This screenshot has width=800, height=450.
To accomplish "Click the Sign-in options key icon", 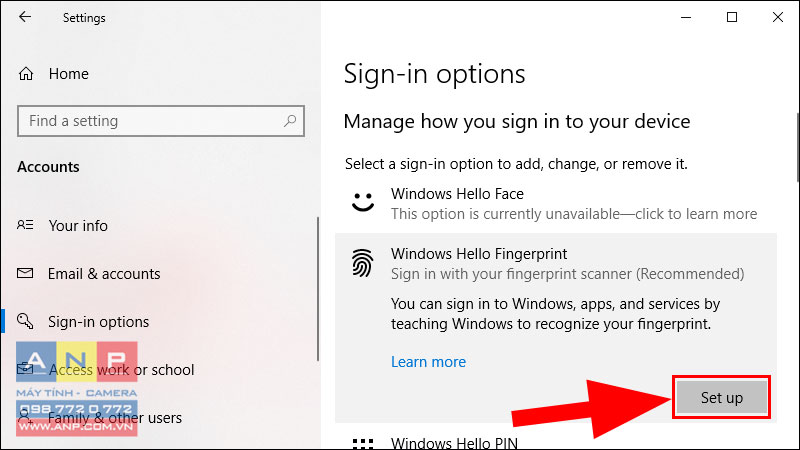I will [25, 321].
